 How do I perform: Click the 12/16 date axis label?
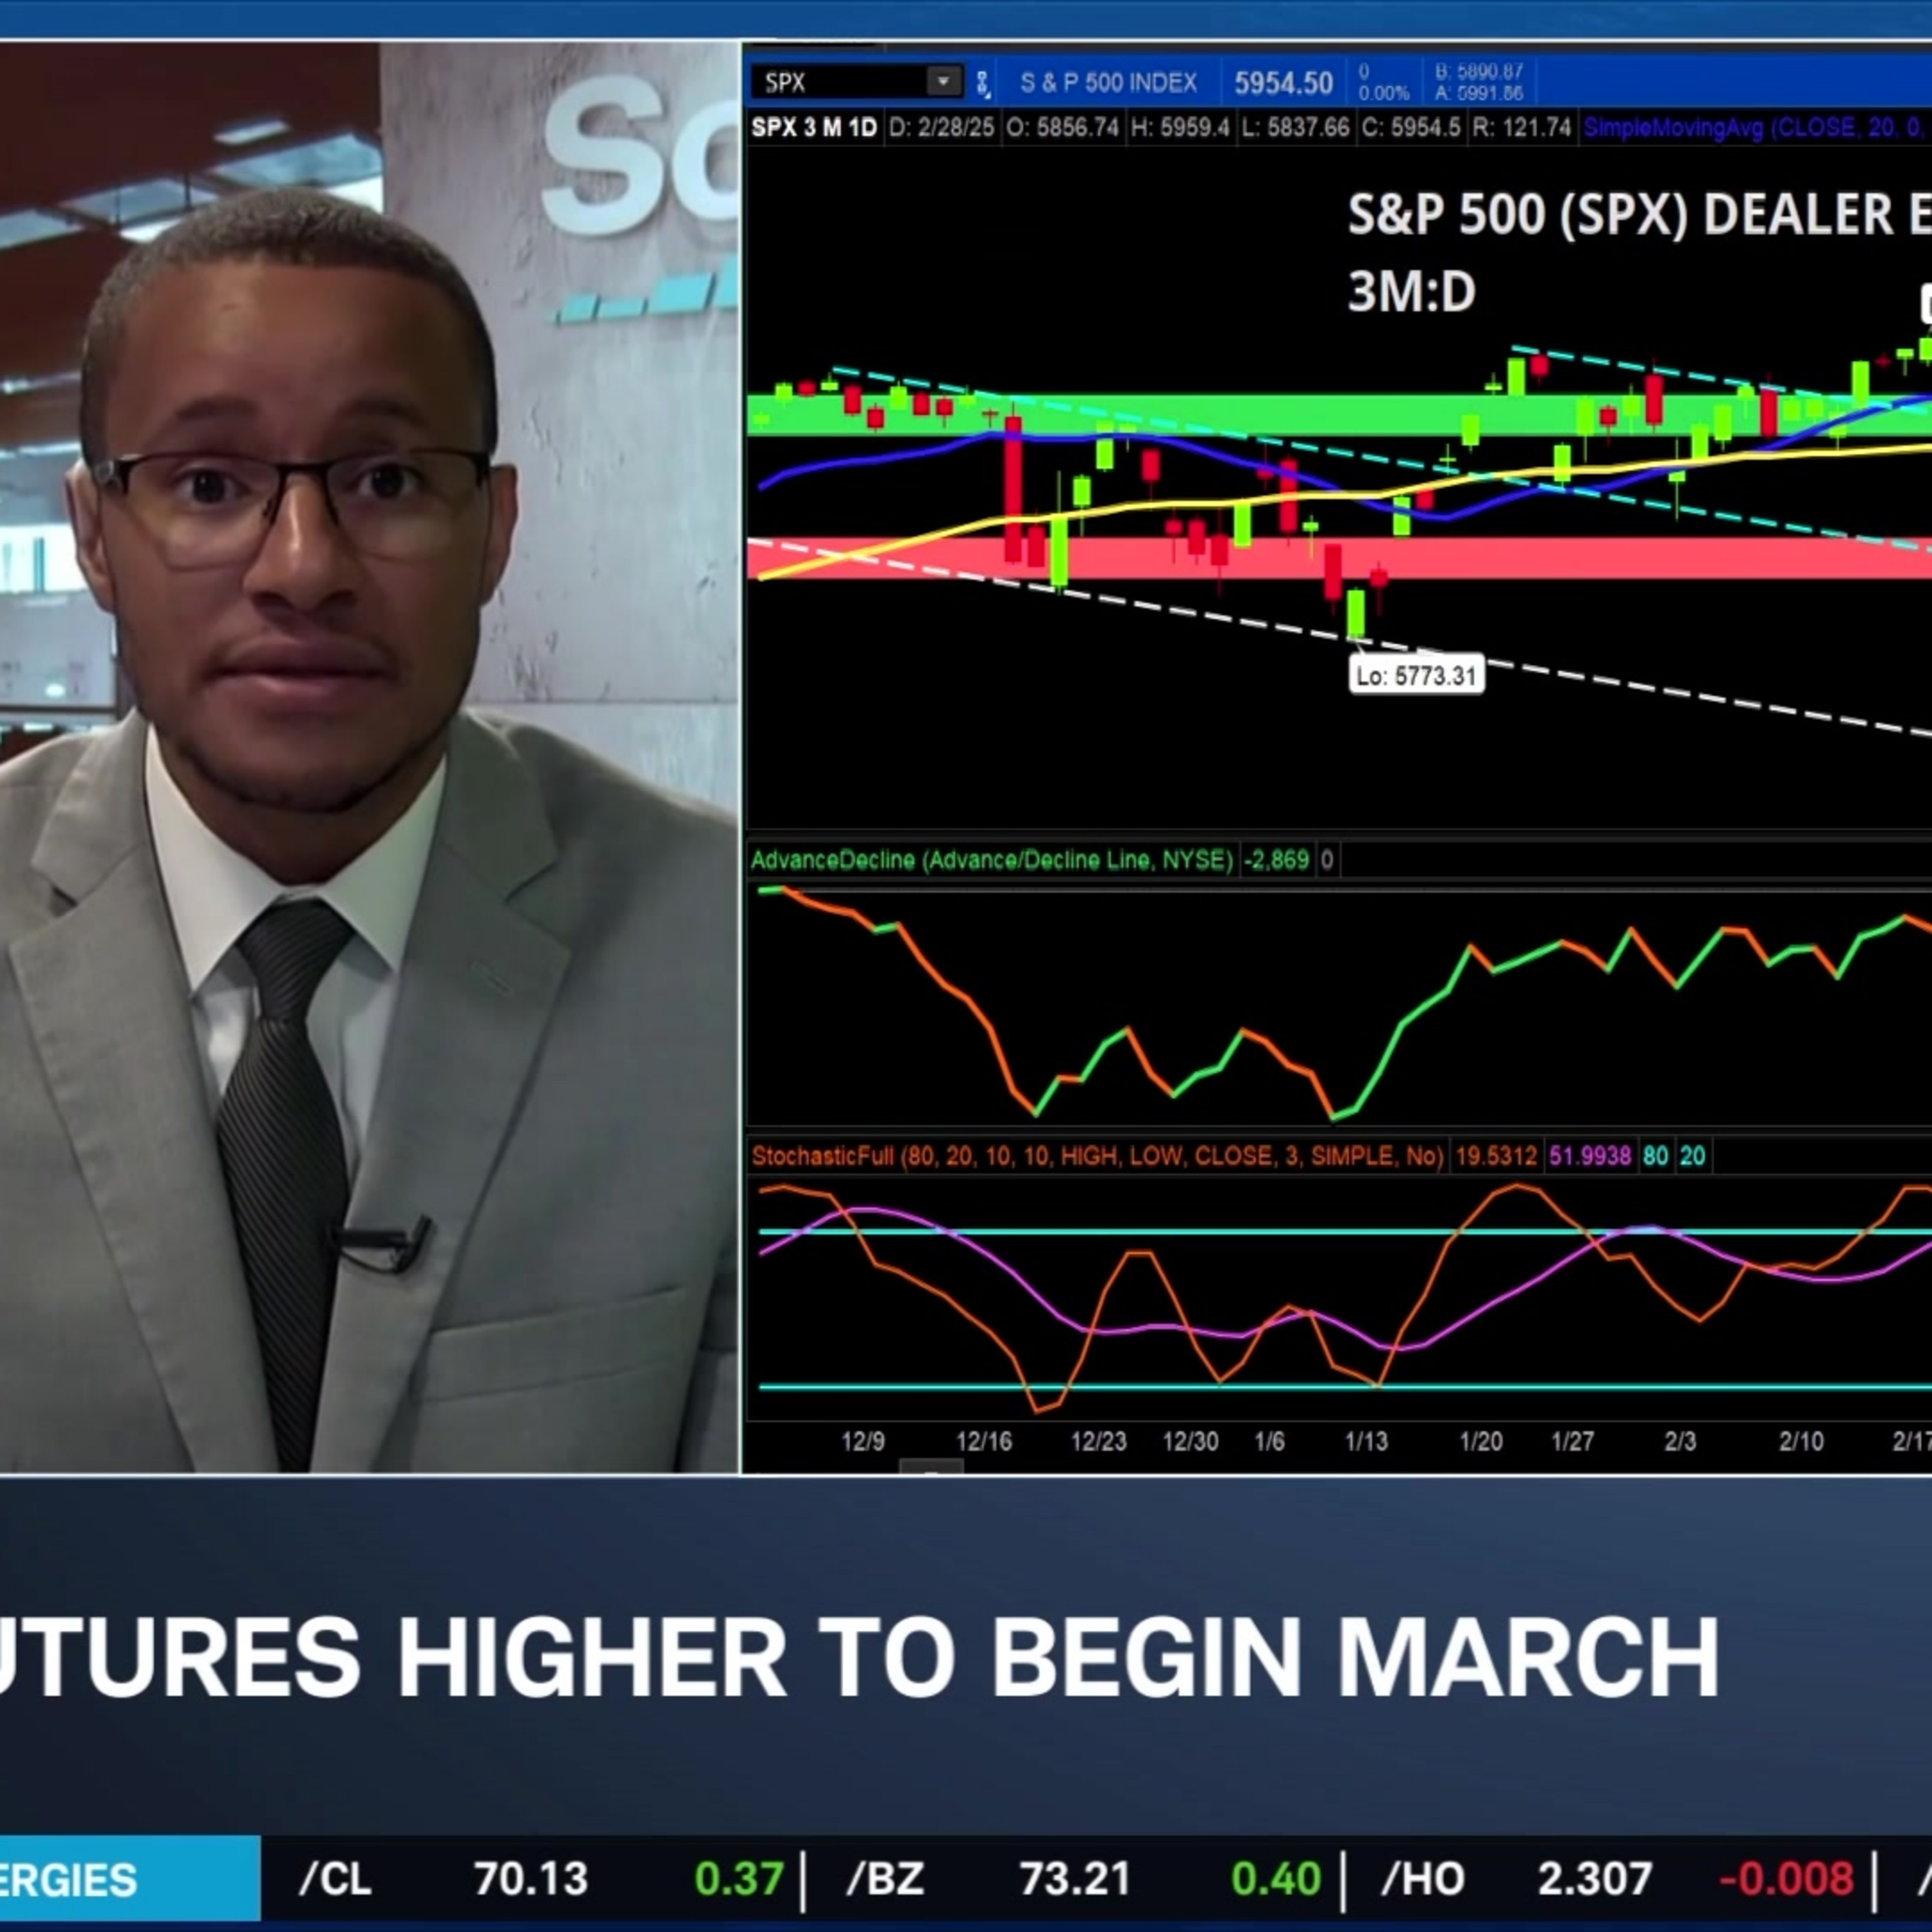[x=984, y=1441]
